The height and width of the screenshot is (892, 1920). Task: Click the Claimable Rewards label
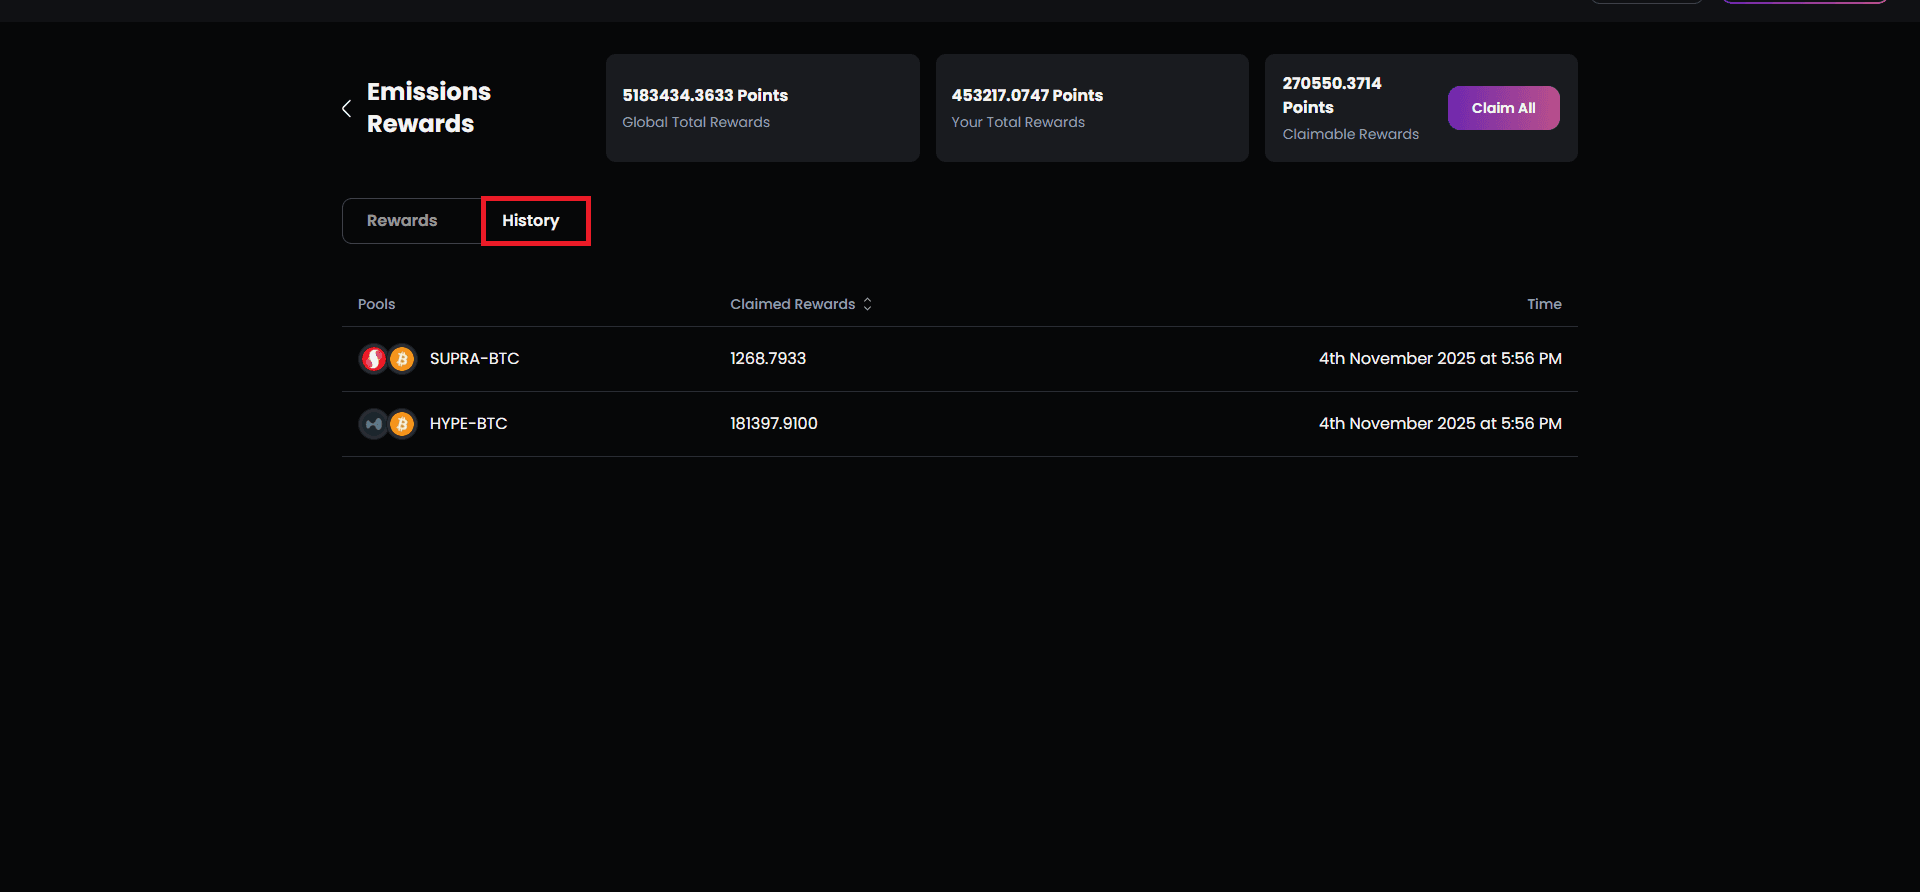click(x=1350, y=134)
